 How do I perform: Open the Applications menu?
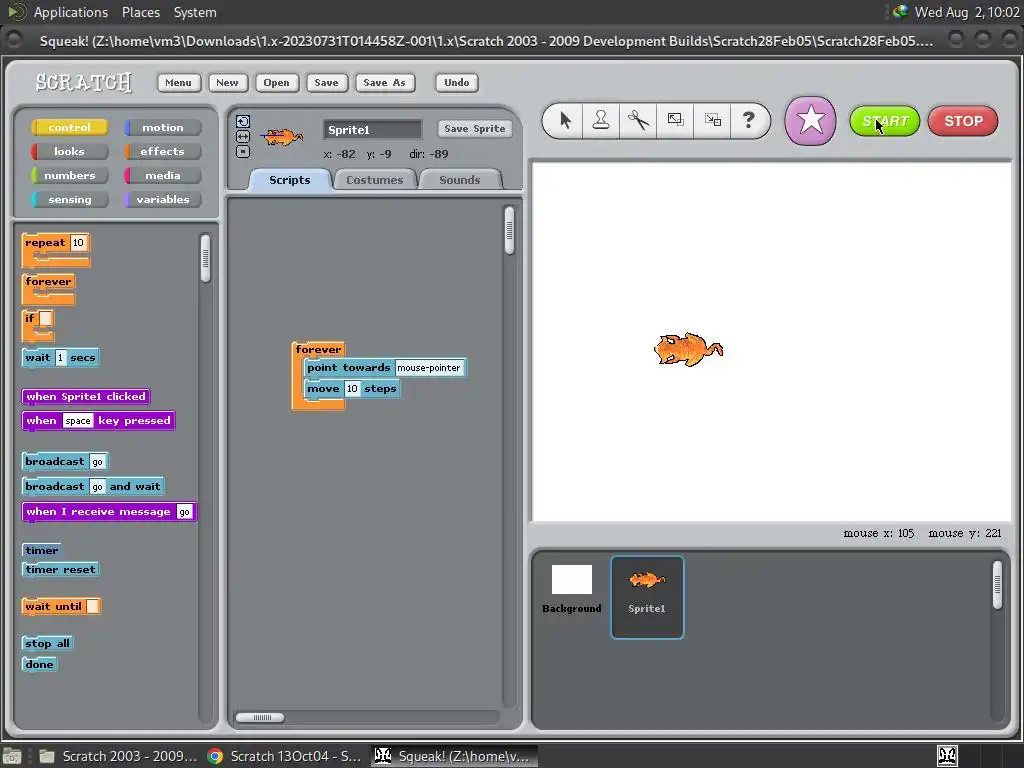tap(71, 12)
